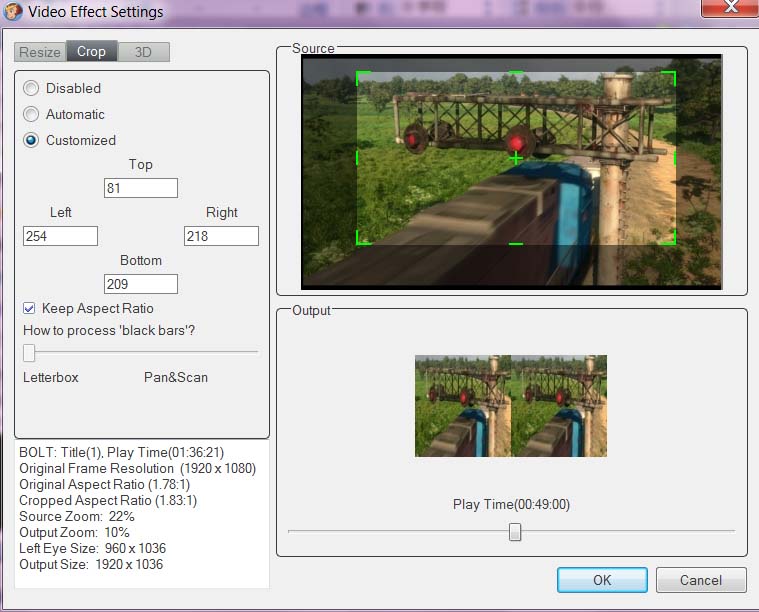Click the Left crop value field

point(61,236)
